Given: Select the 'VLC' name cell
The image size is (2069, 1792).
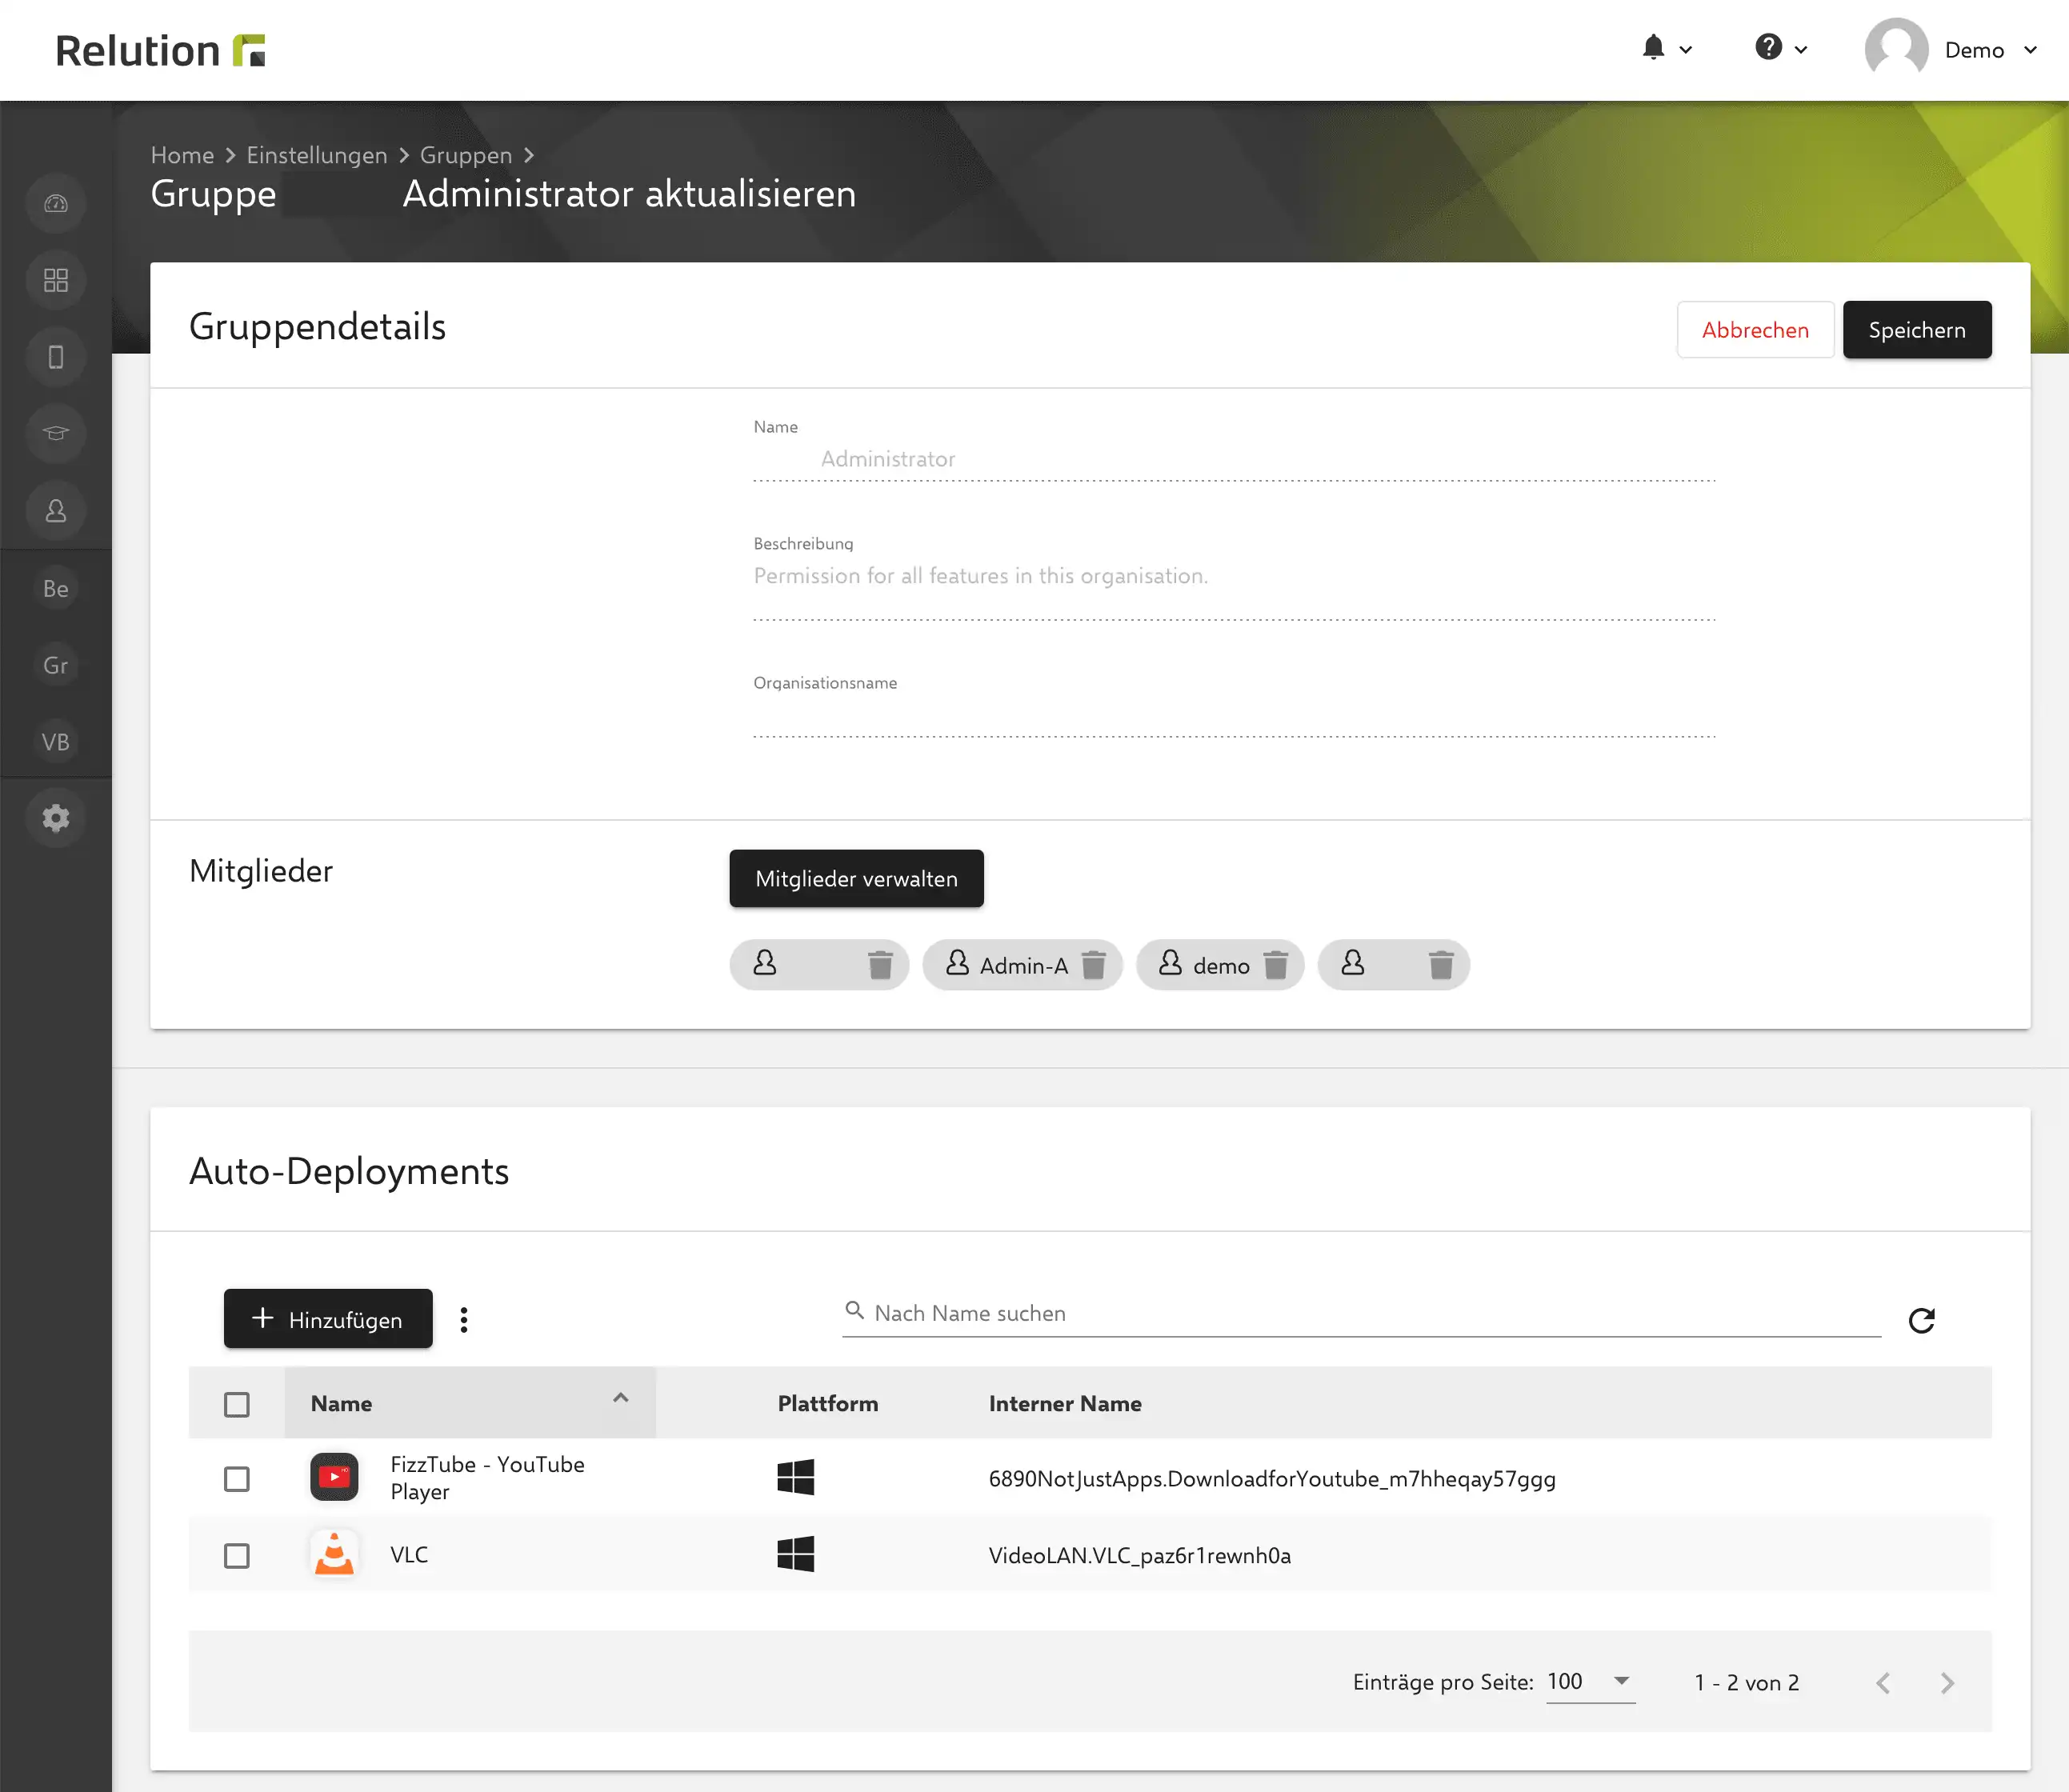Looking at the screenshot, I should [x=409, y=1555].
